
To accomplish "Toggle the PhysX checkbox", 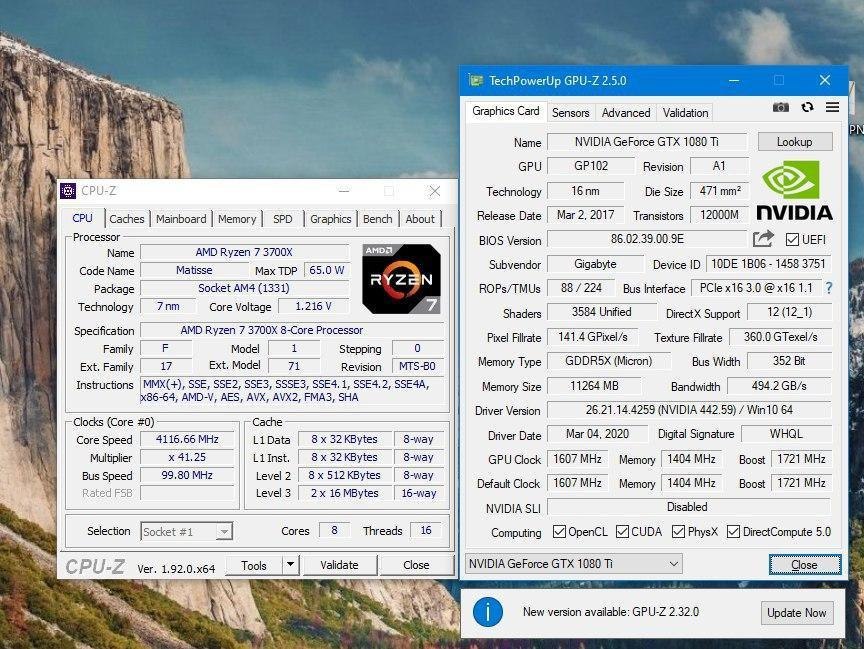I will [678, 532].
